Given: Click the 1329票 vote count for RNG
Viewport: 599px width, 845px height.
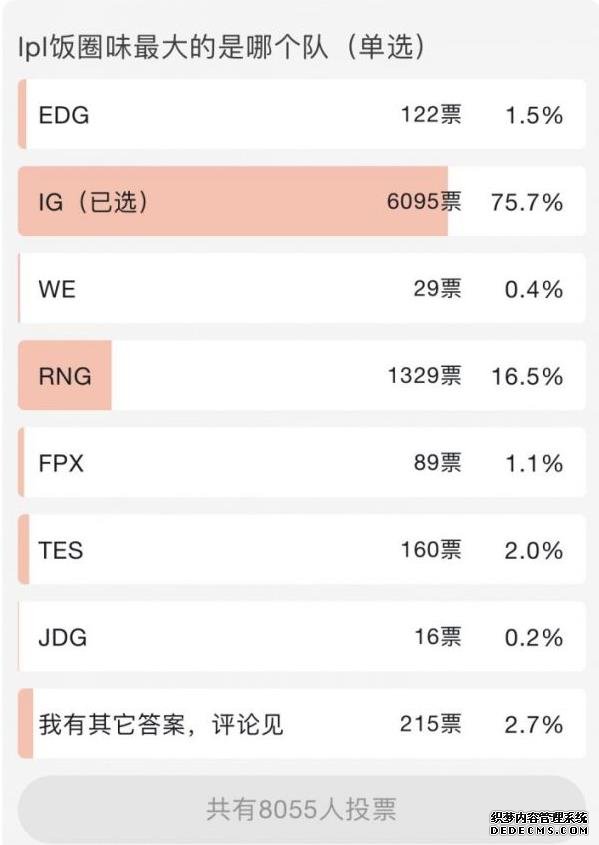Looking at the screenshot, I should coord(424,376).
